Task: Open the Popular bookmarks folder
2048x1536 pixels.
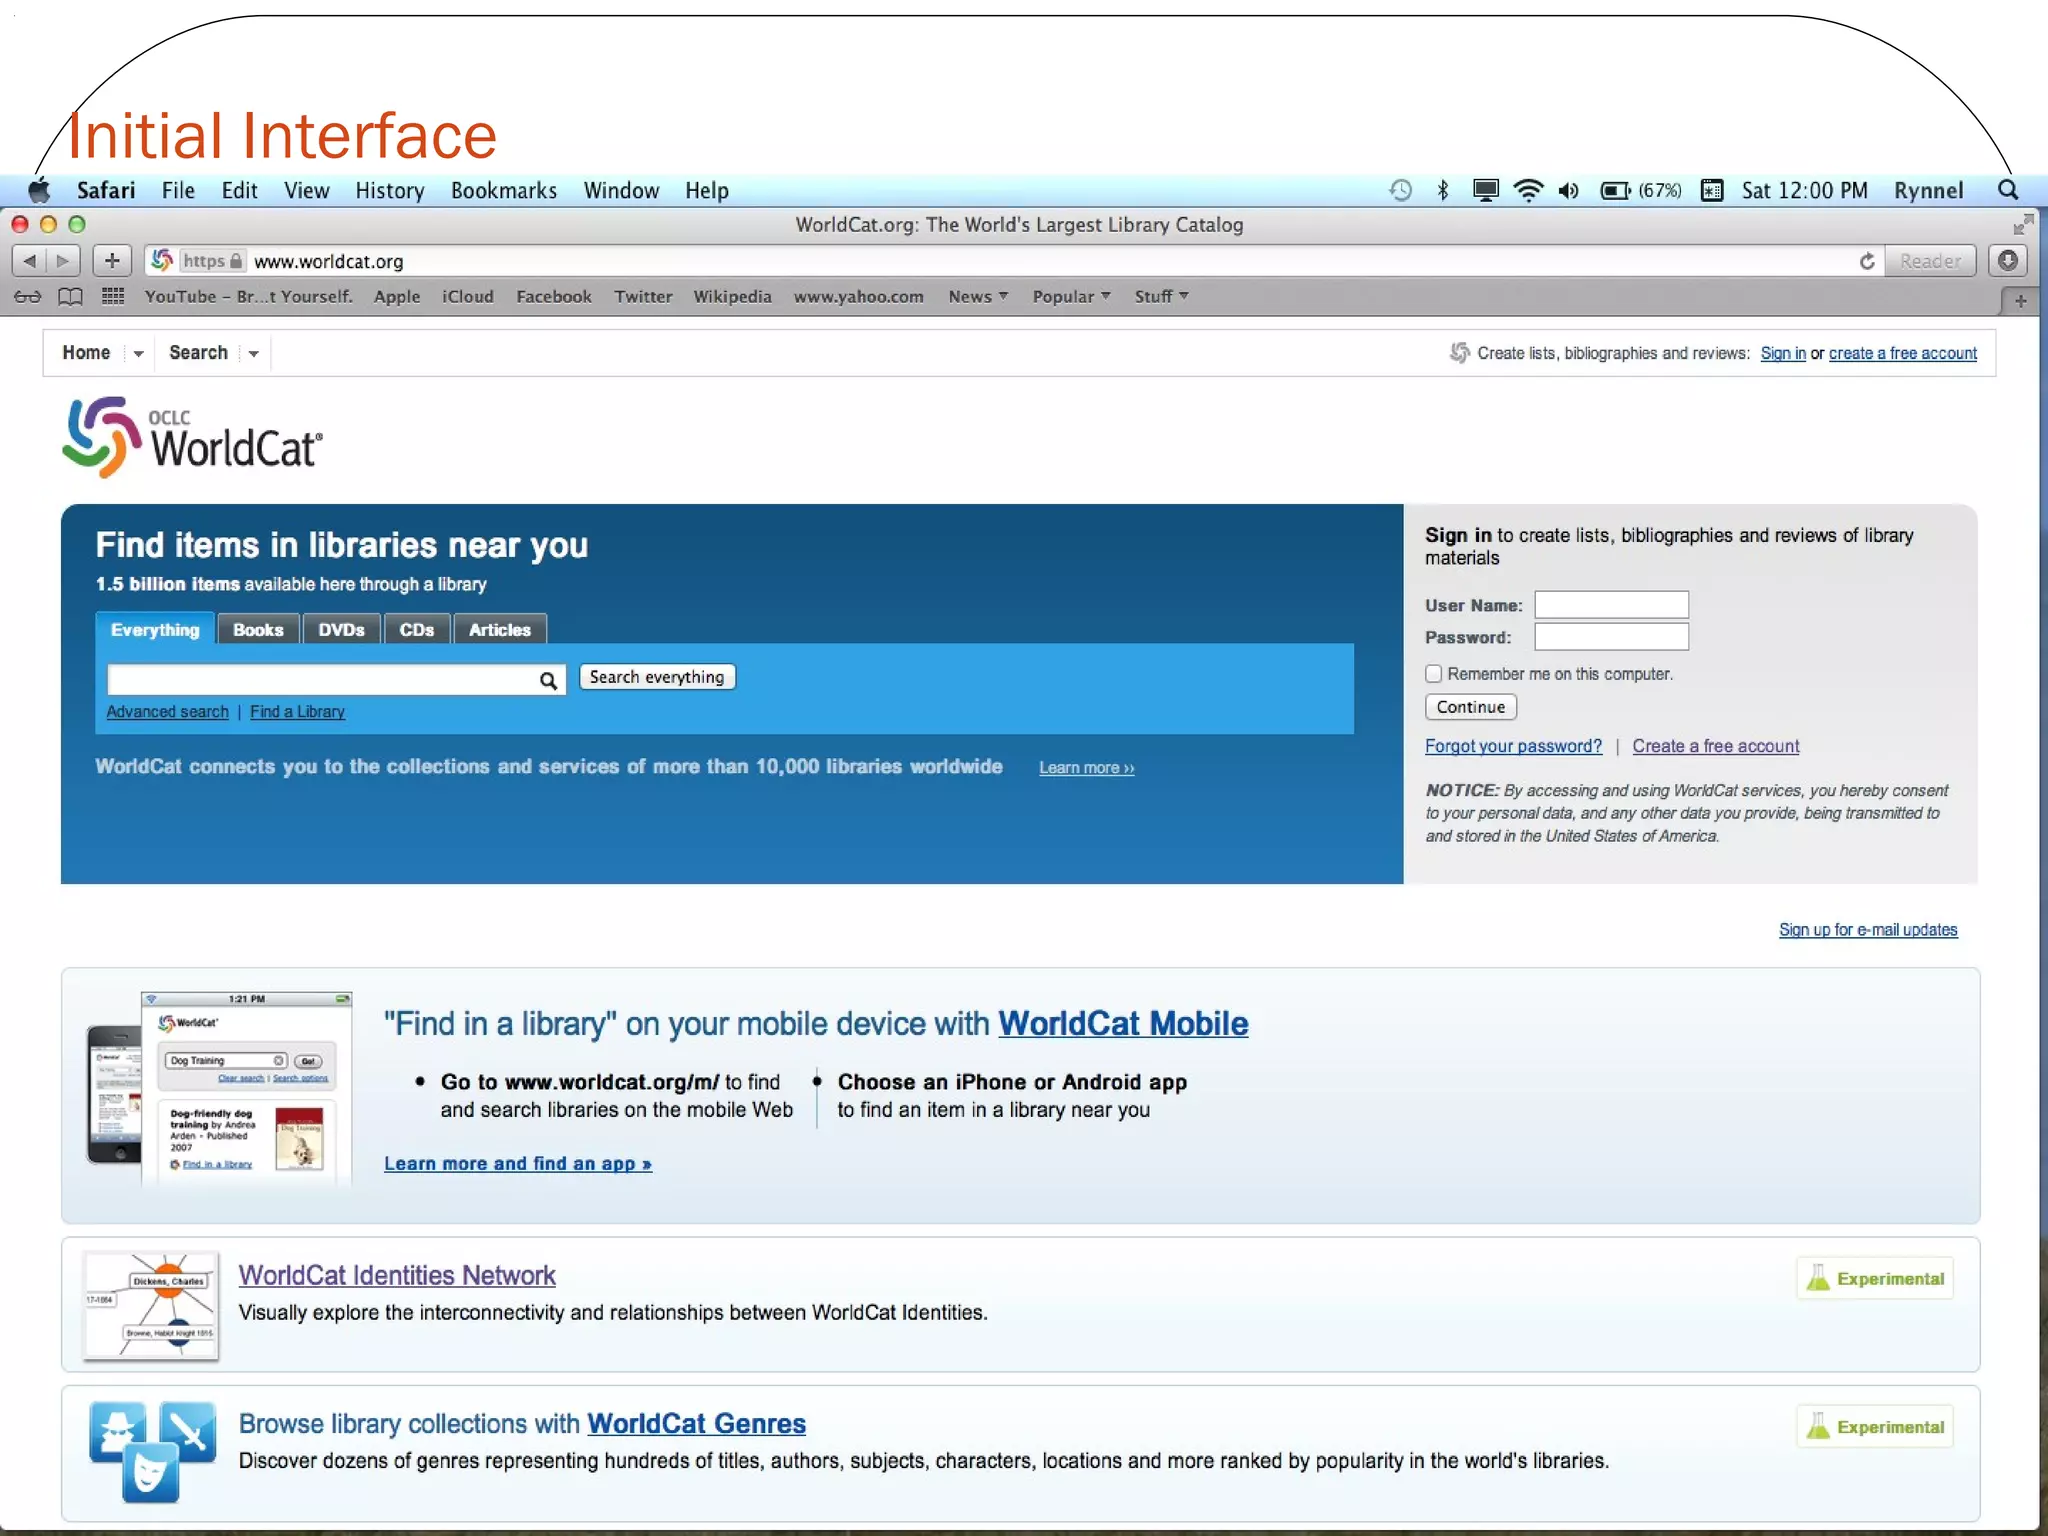Action: coord(1071,297)
